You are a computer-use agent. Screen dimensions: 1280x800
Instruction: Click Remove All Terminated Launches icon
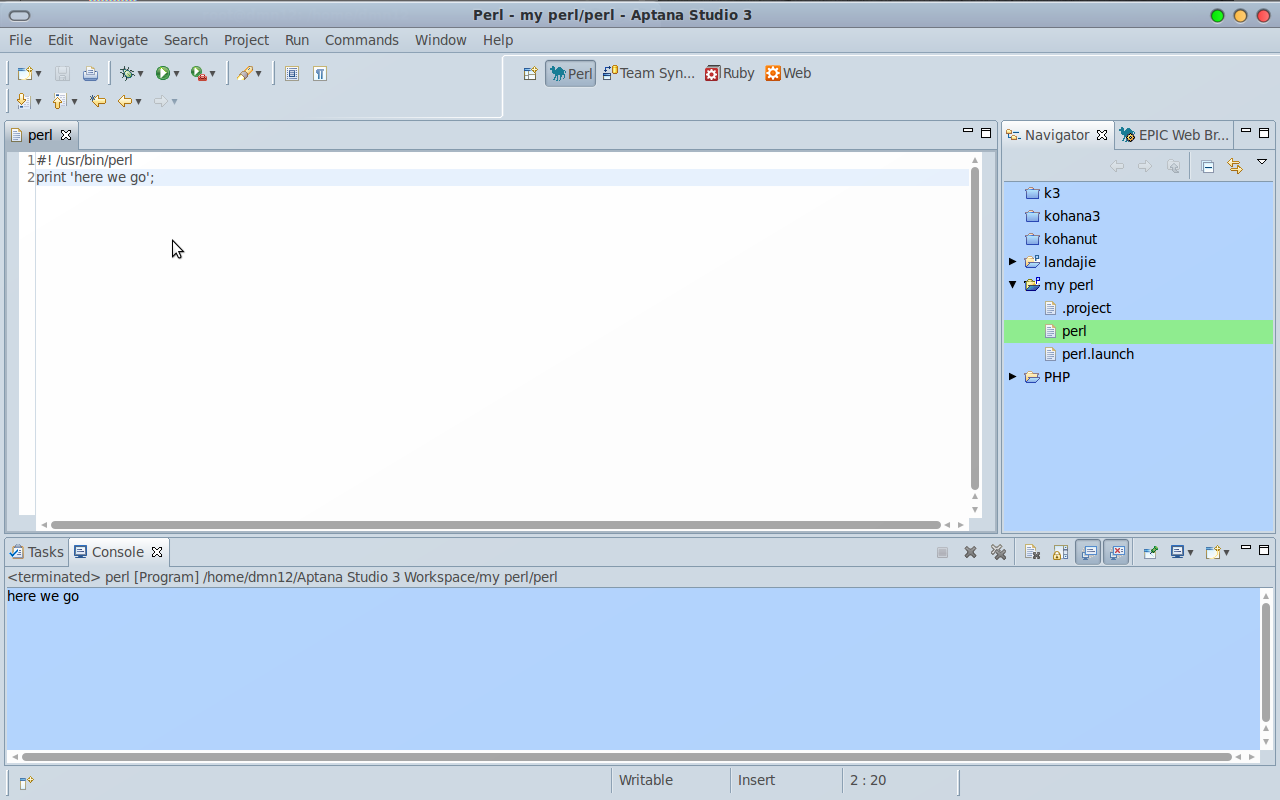998,552
